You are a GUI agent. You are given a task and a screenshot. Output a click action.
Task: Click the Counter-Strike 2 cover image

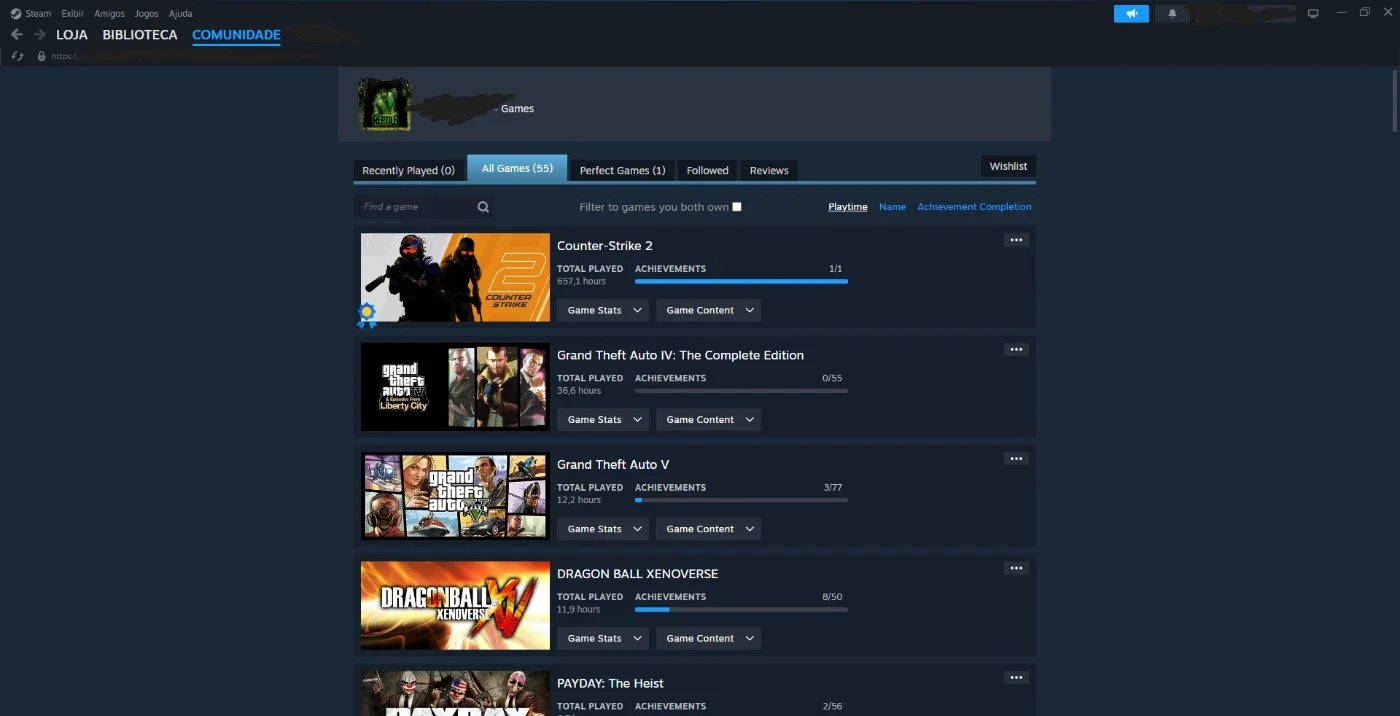tap(455, 277)
